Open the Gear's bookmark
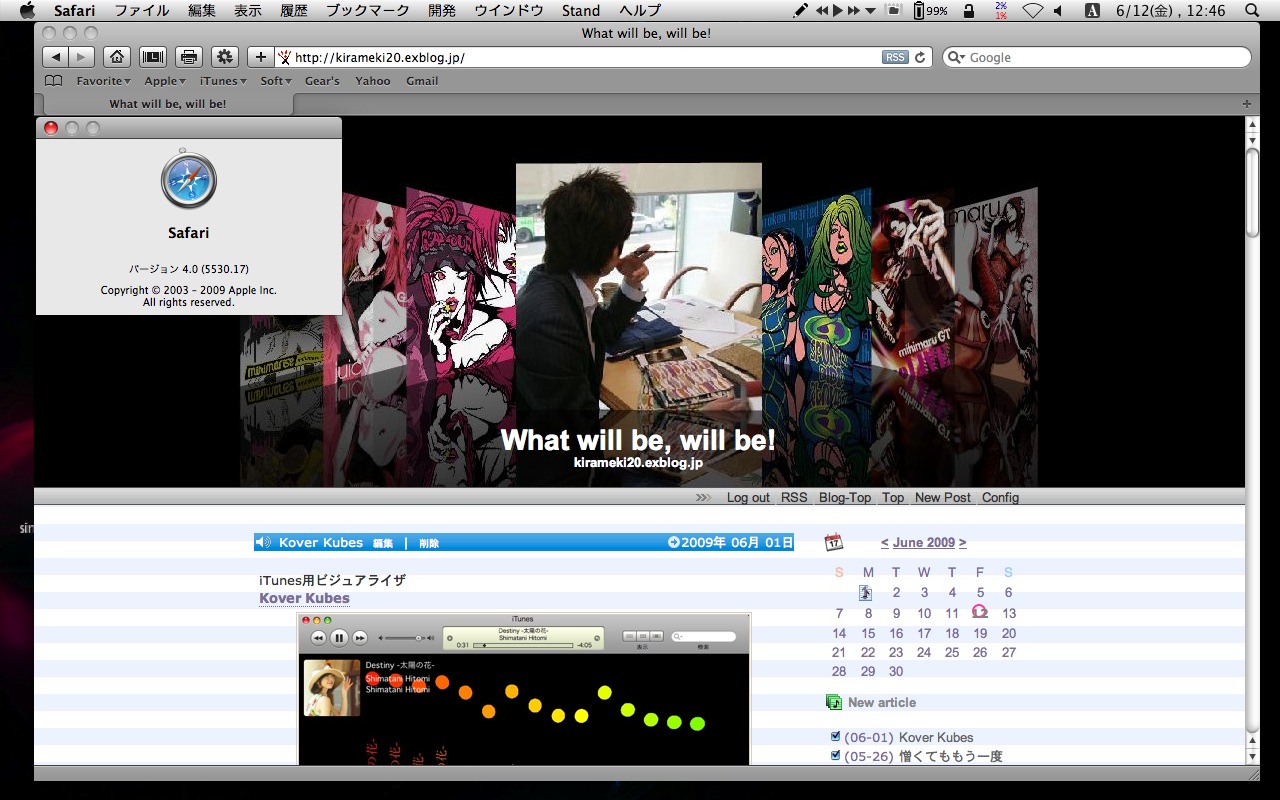The image size is (1280, 800). click(322, 81)
